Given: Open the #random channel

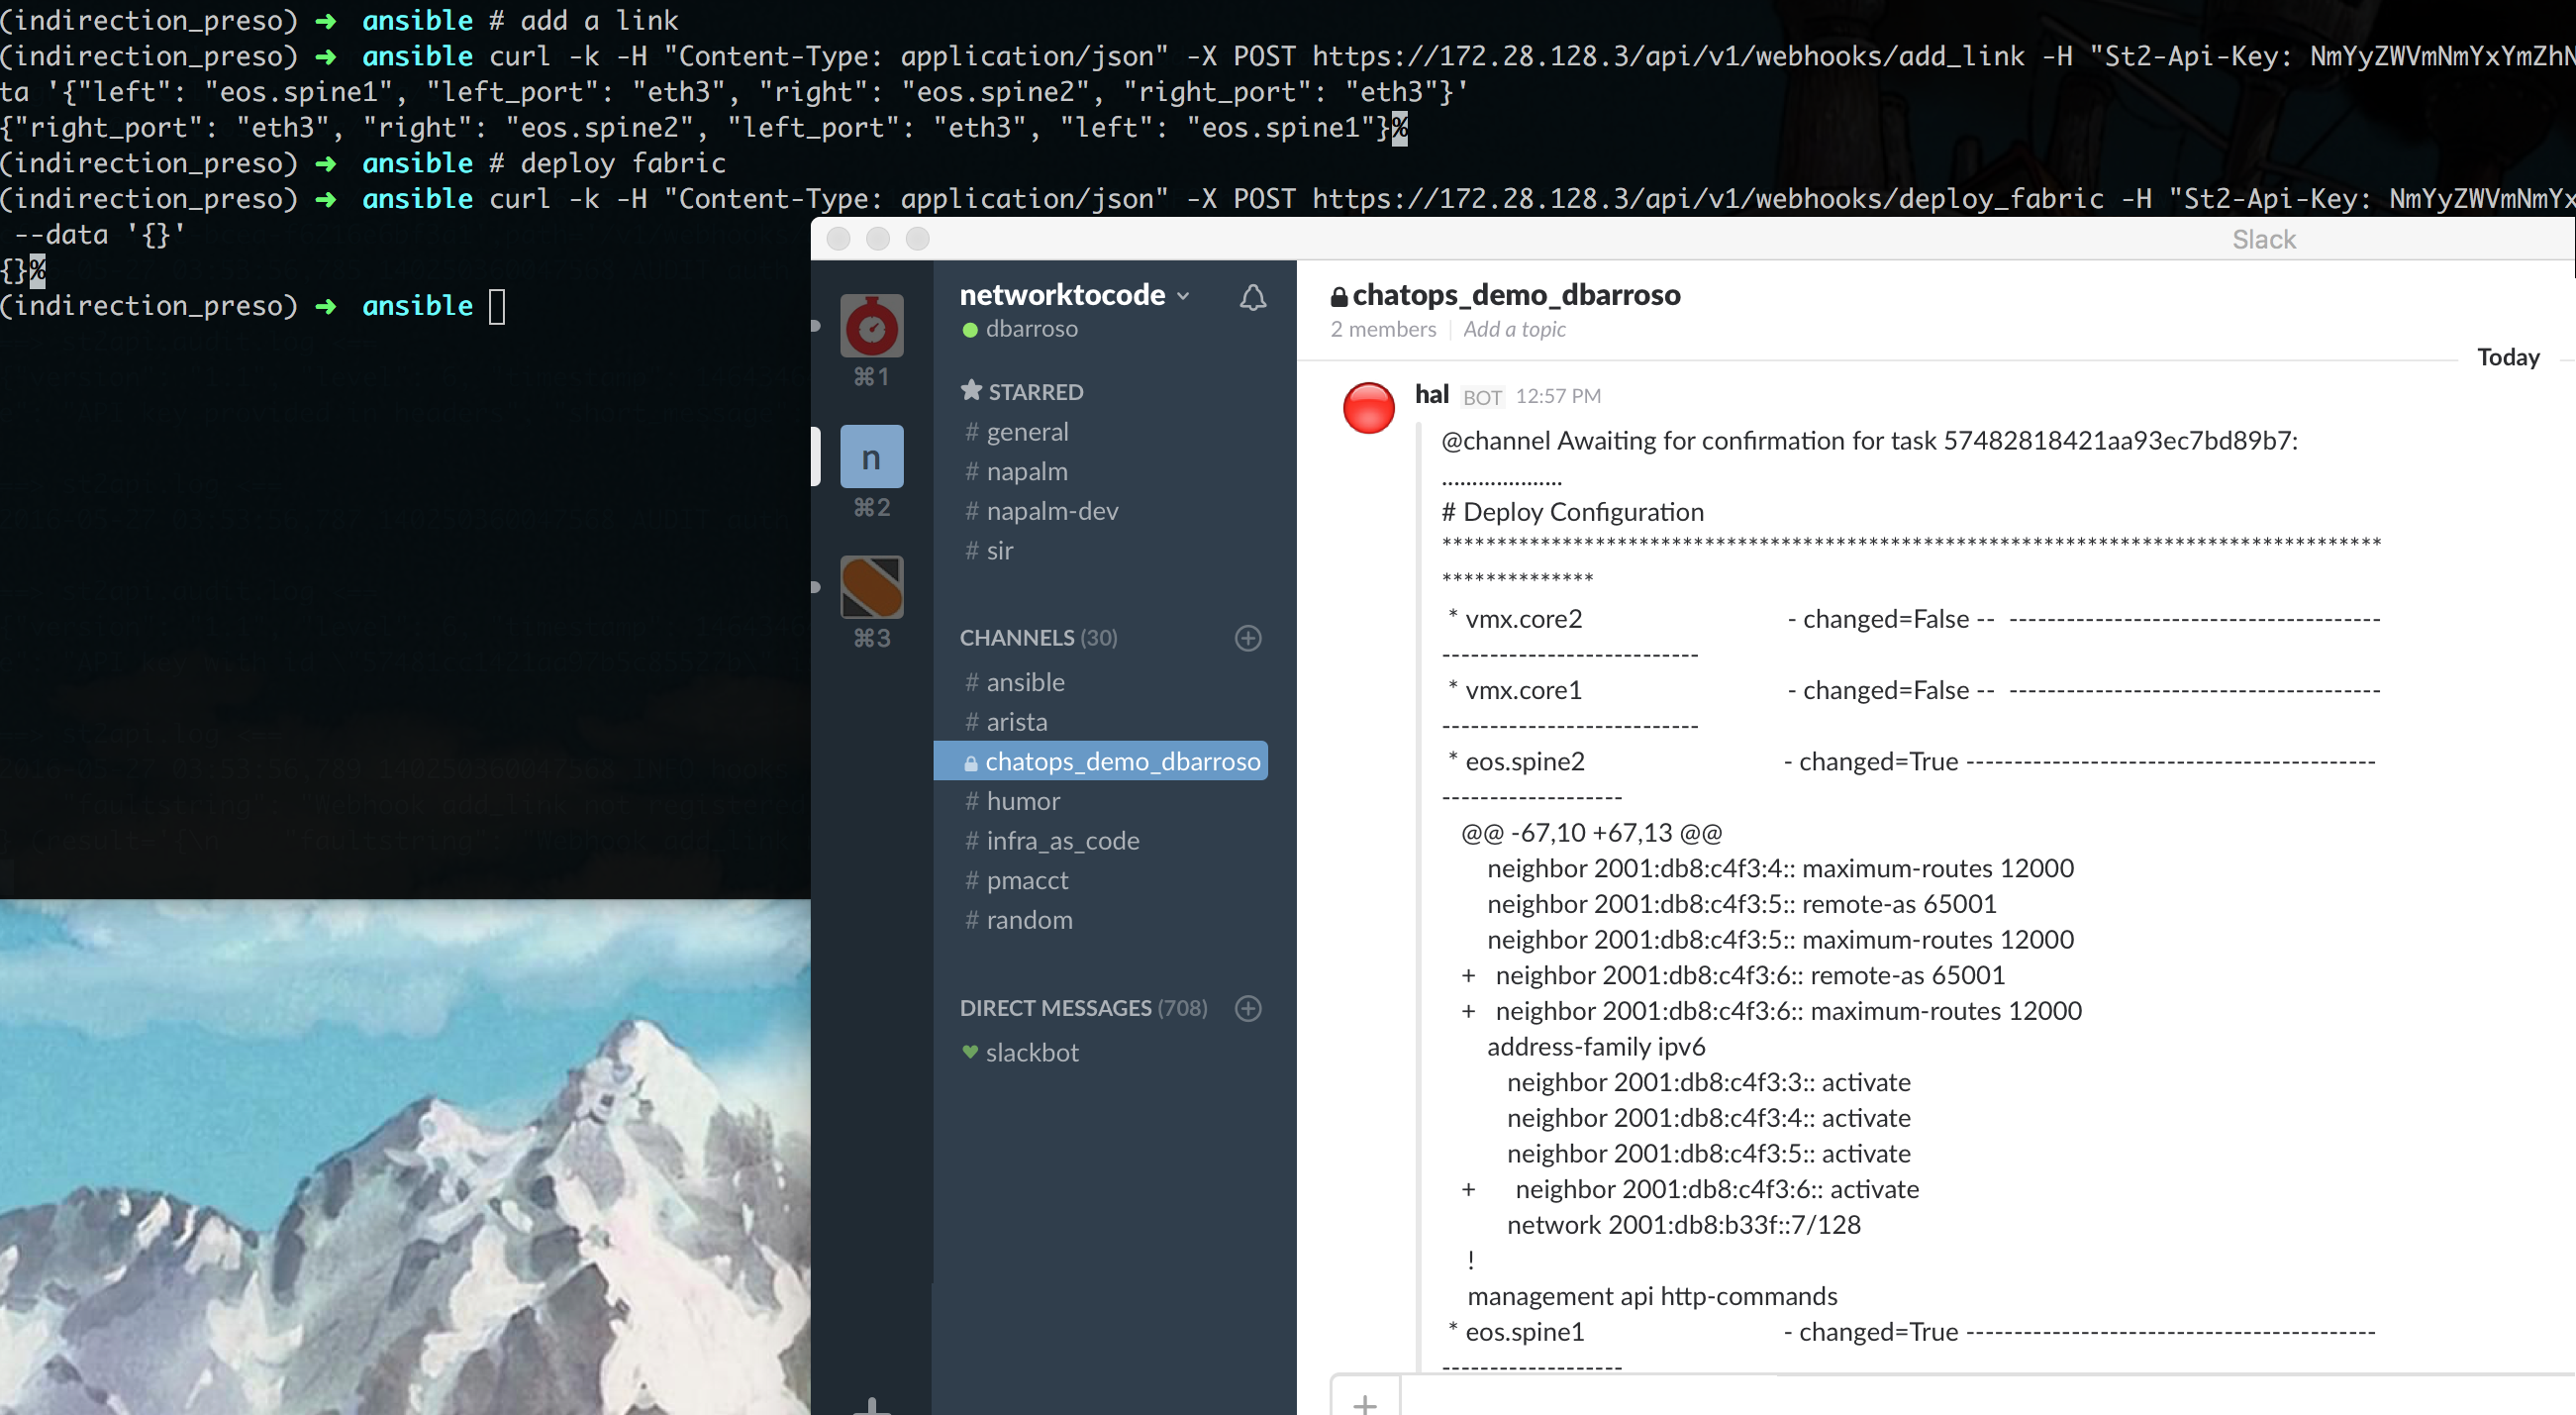Looking at the screenshot, I should click(1018, 920).
